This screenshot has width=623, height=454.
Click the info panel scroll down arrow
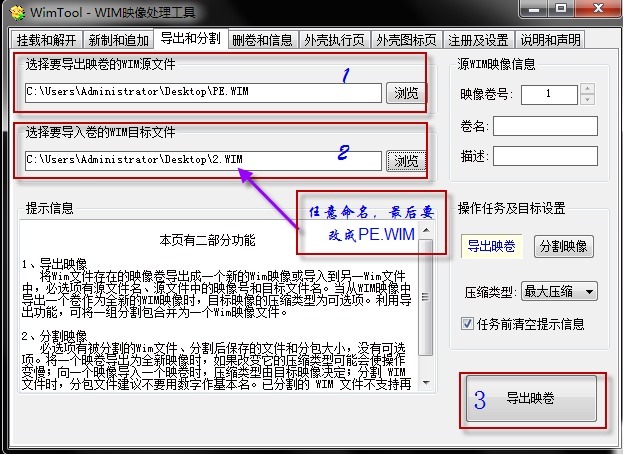point(426,383)
